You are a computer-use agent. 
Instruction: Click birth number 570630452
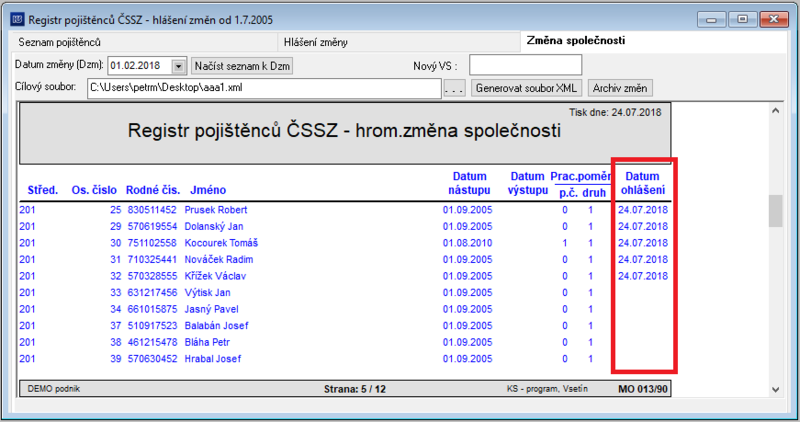152,359
